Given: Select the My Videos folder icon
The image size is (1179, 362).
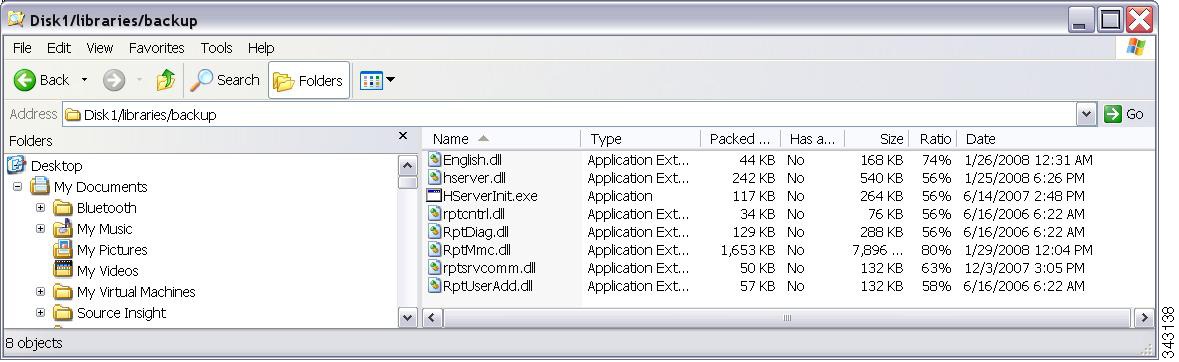Looking at the screenshot, I should [62, 270].
